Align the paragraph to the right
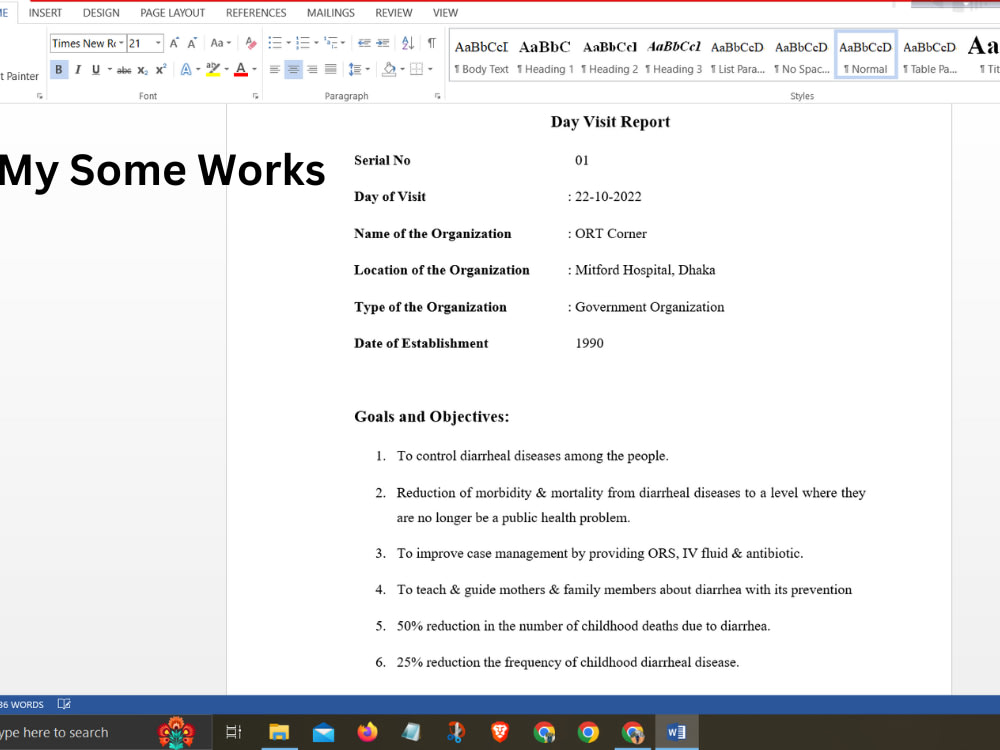 (312, 69)
